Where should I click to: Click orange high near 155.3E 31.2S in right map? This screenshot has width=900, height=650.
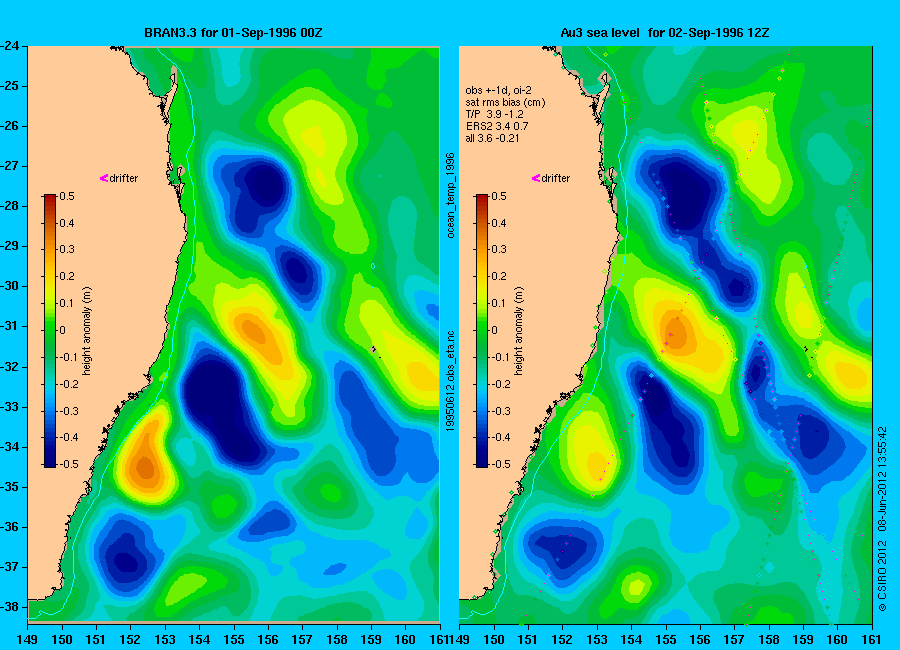point(676,332)
